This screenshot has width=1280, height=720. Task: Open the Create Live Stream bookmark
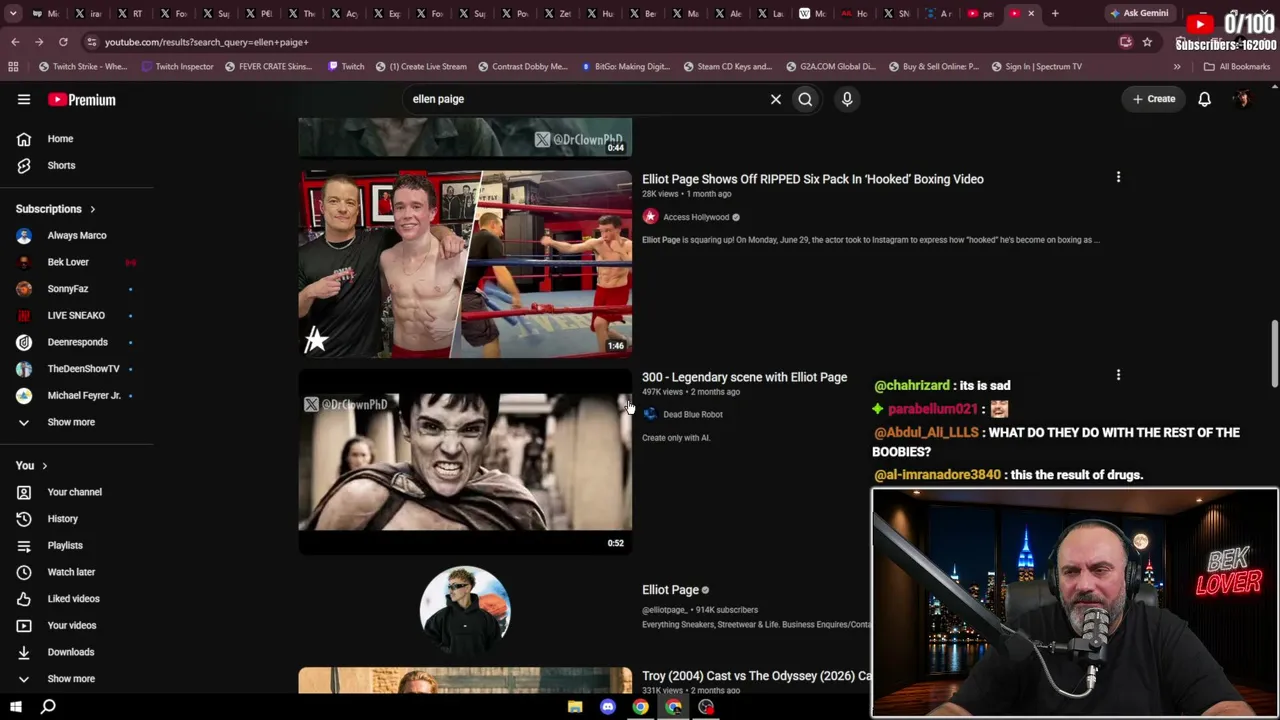pyautogui.click(x=421, y=67)
